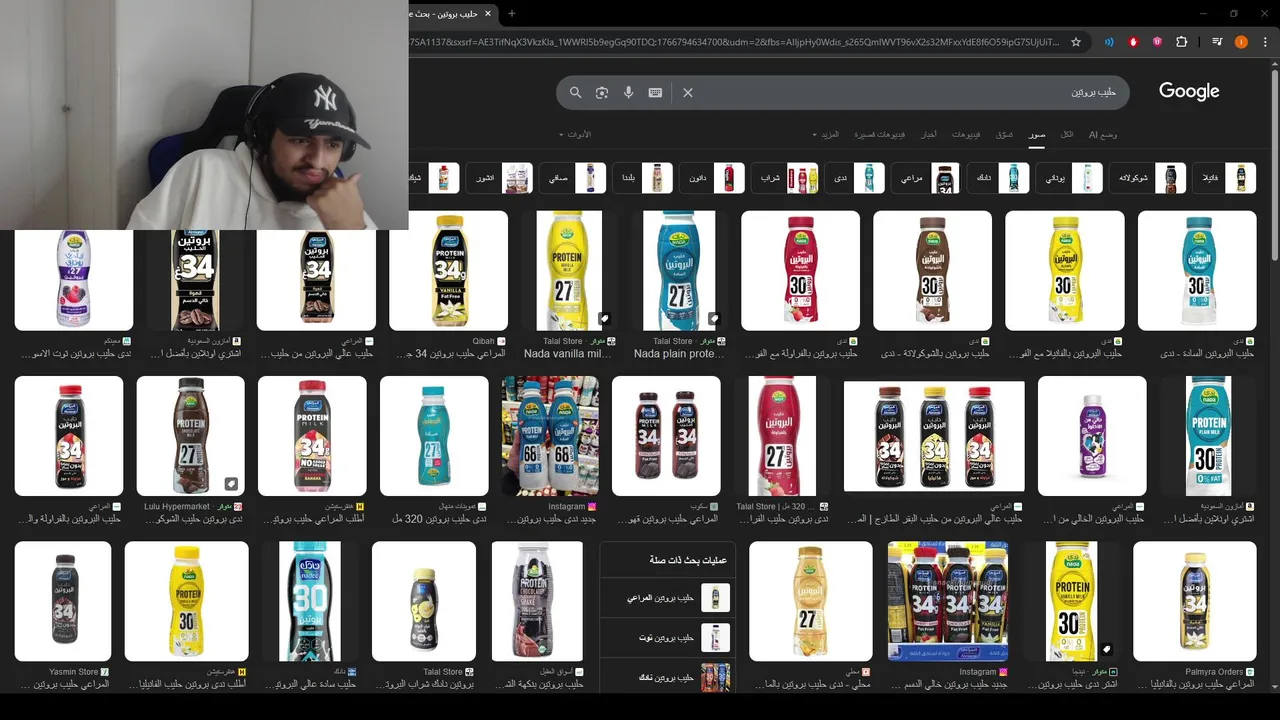Select the بلدنا filter chip

point(643,178)
